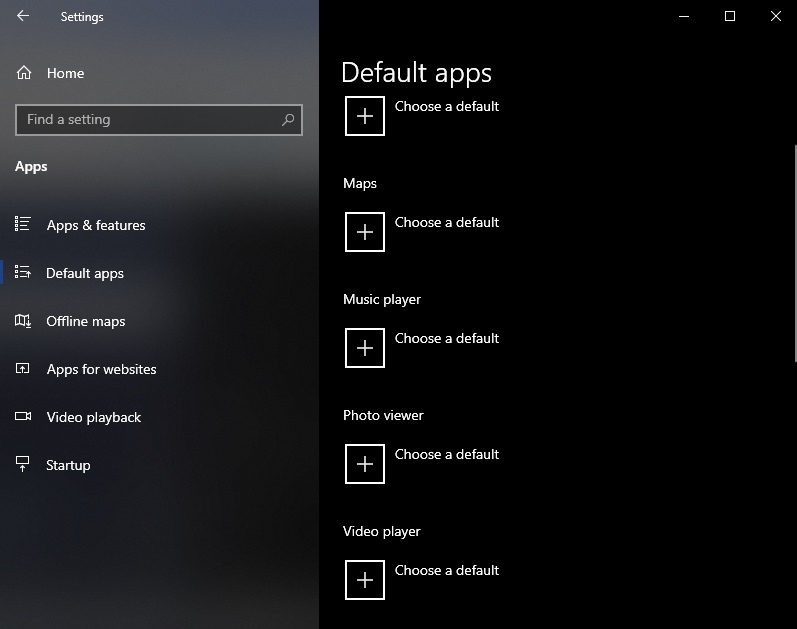Click the plus box under Video player
The height and width of the screenshot is (629, 797).
click(x=364, y=580)
